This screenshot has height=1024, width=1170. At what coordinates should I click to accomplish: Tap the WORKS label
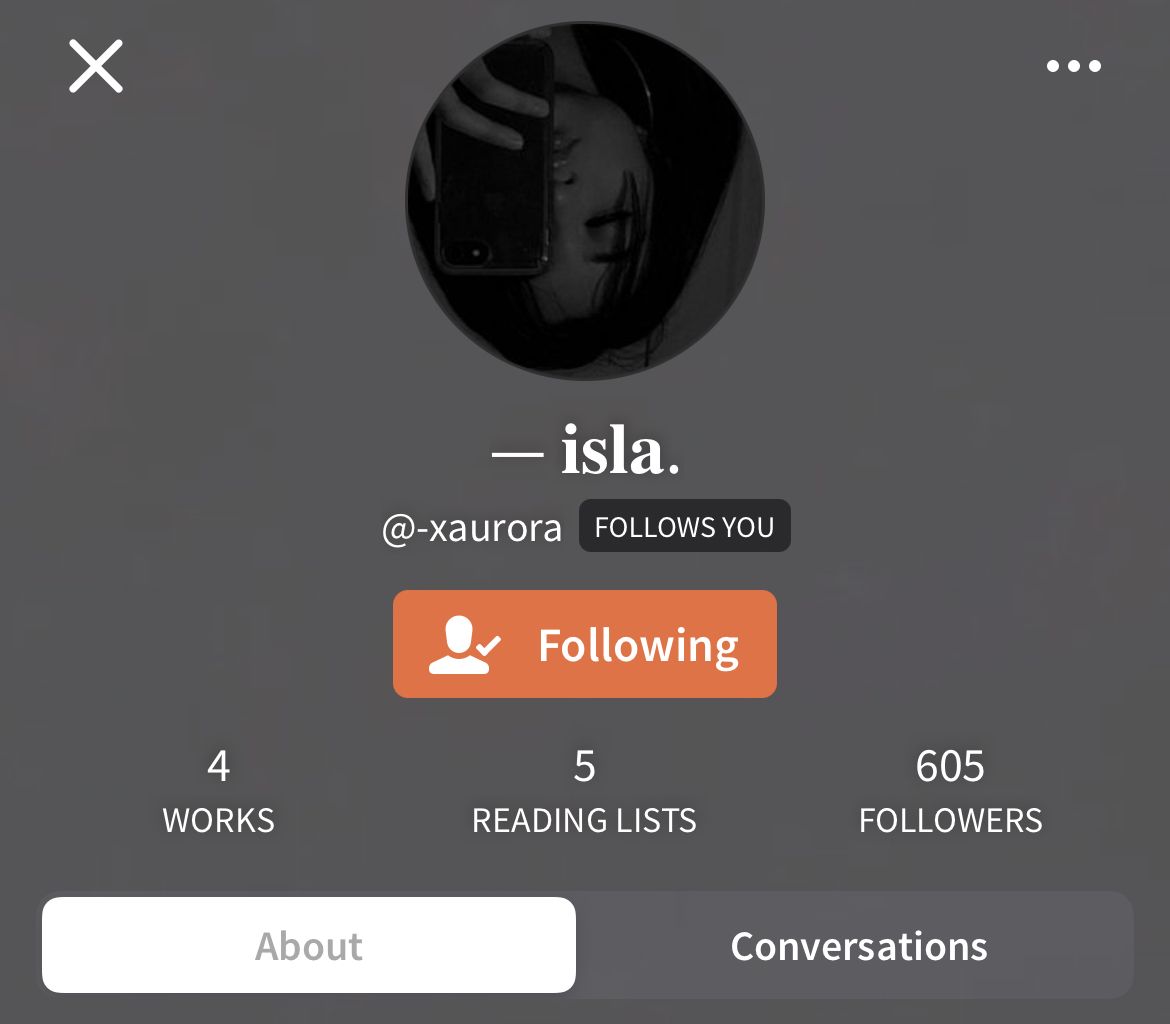coord(218,820)
